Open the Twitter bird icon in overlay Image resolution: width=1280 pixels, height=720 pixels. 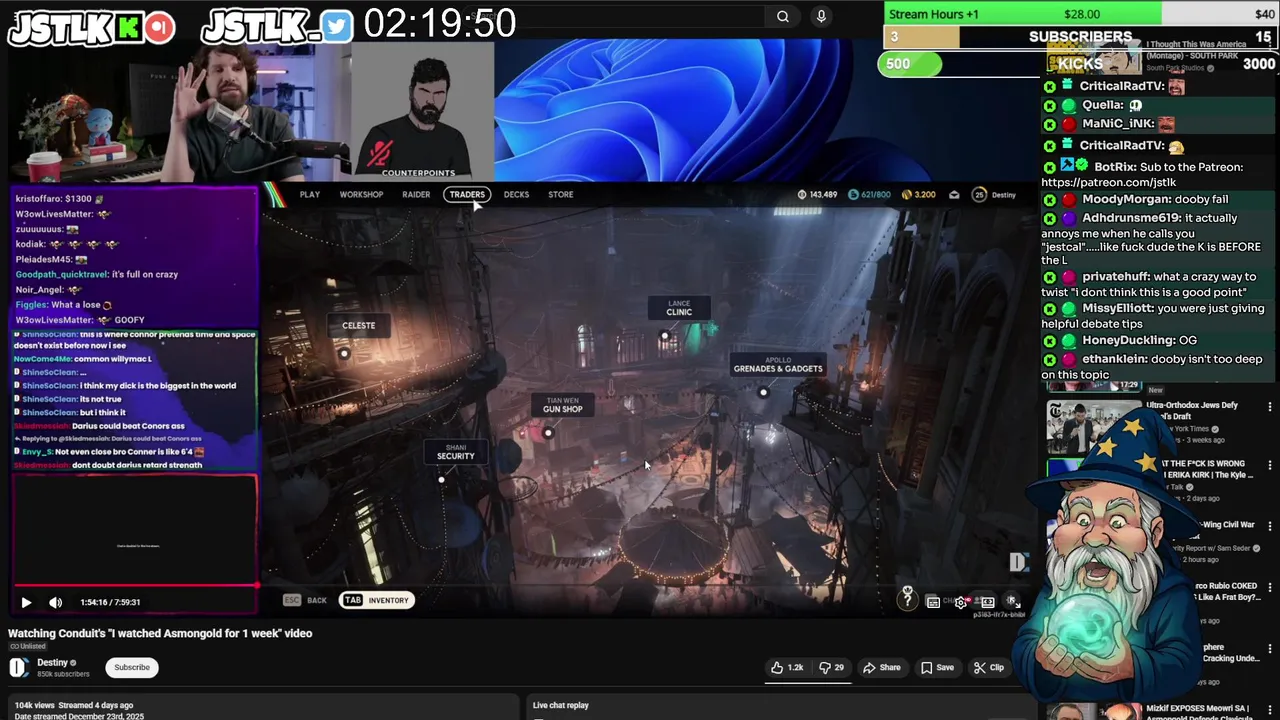coord(337,27)
